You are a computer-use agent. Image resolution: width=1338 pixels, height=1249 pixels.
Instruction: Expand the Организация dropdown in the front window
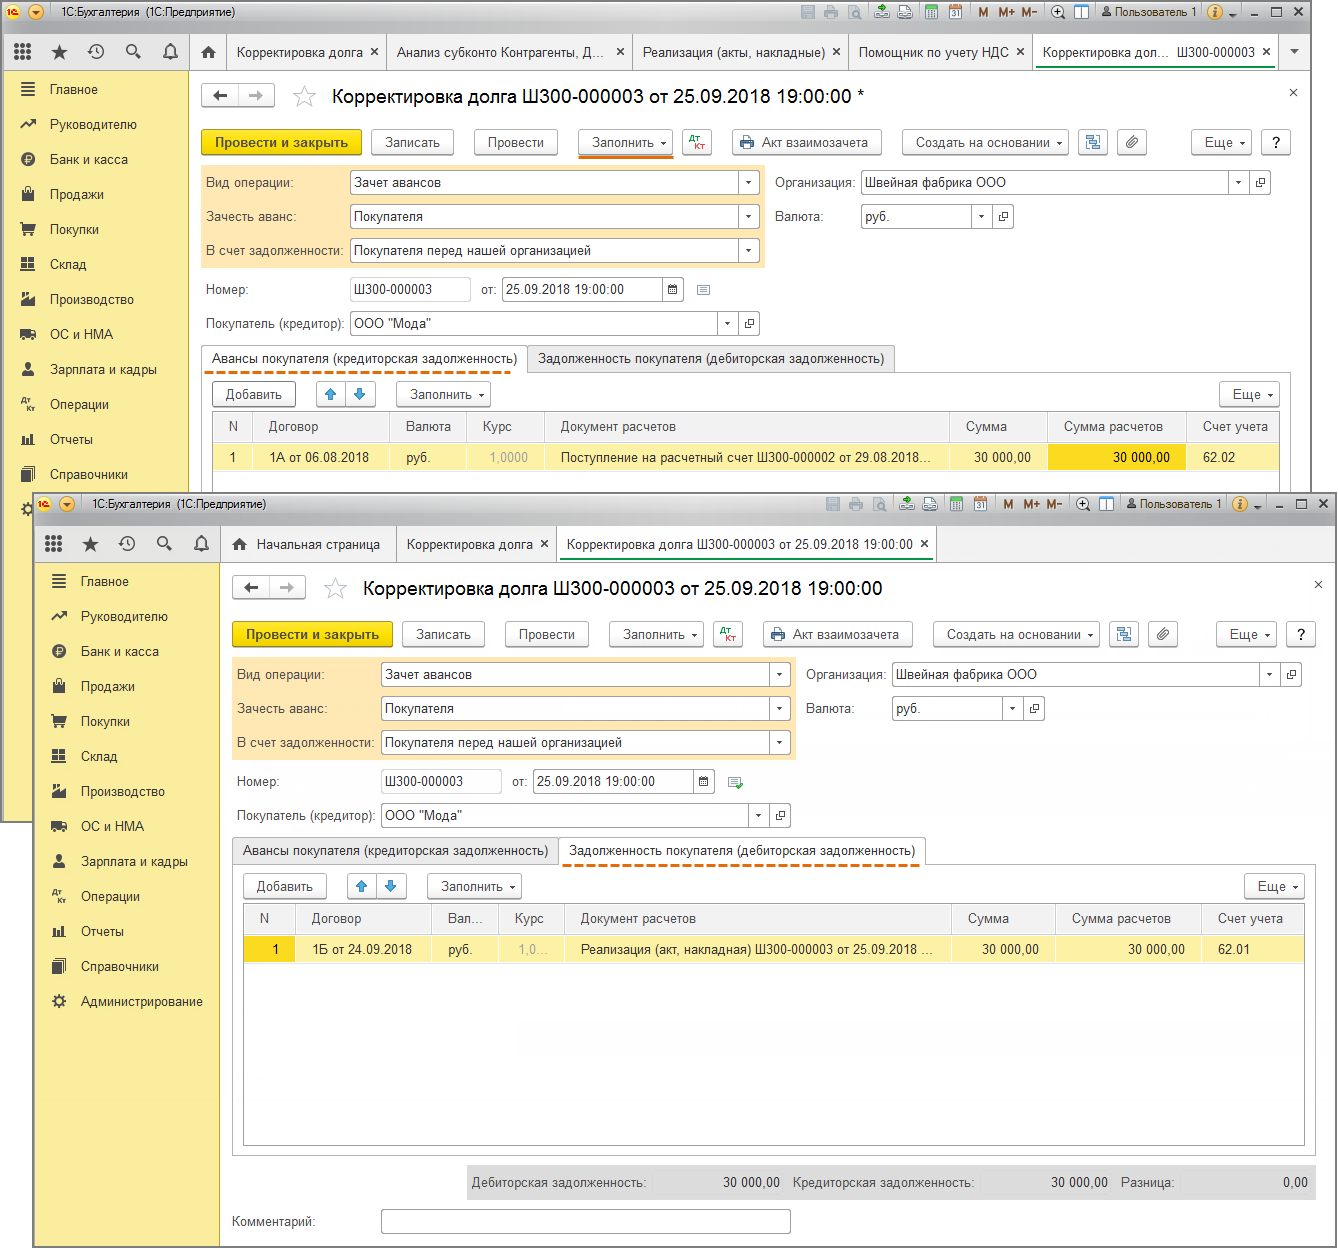click(1270, 675)
